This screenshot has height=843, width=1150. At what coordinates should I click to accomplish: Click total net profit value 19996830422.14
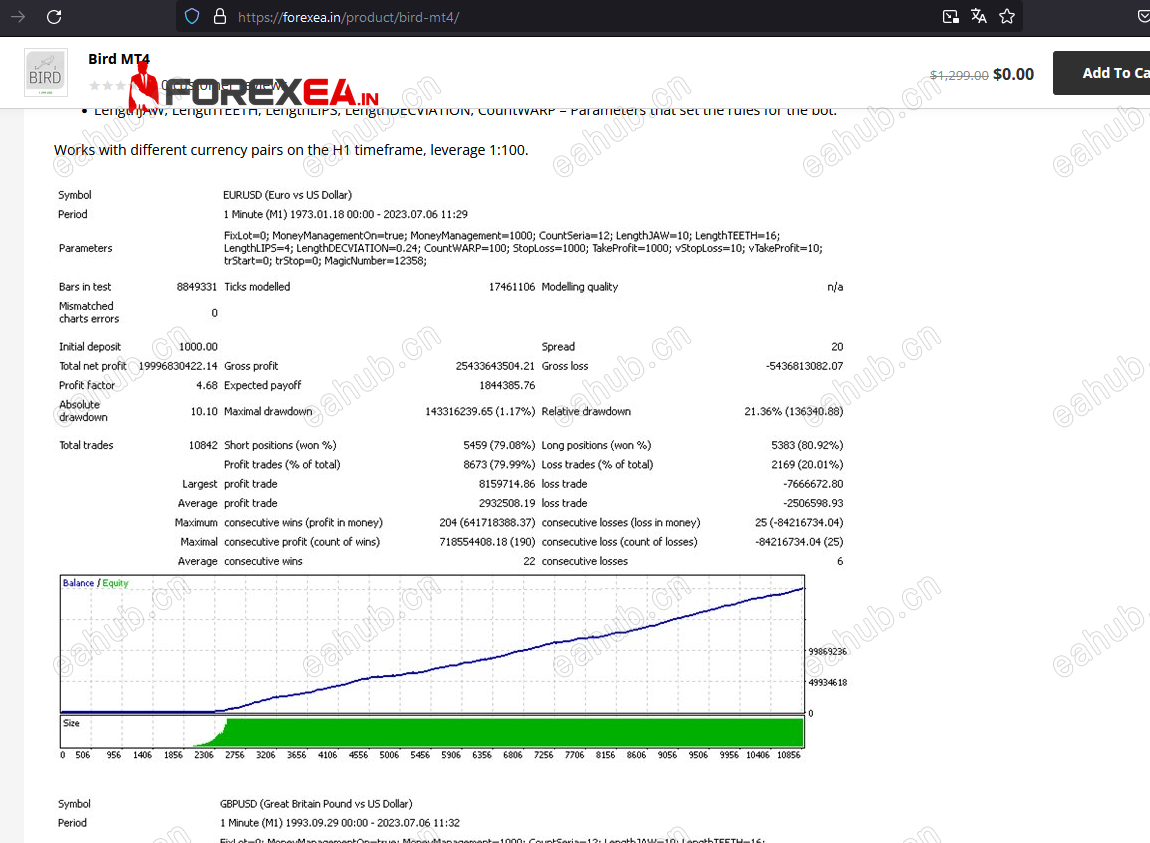coord(178,366)
